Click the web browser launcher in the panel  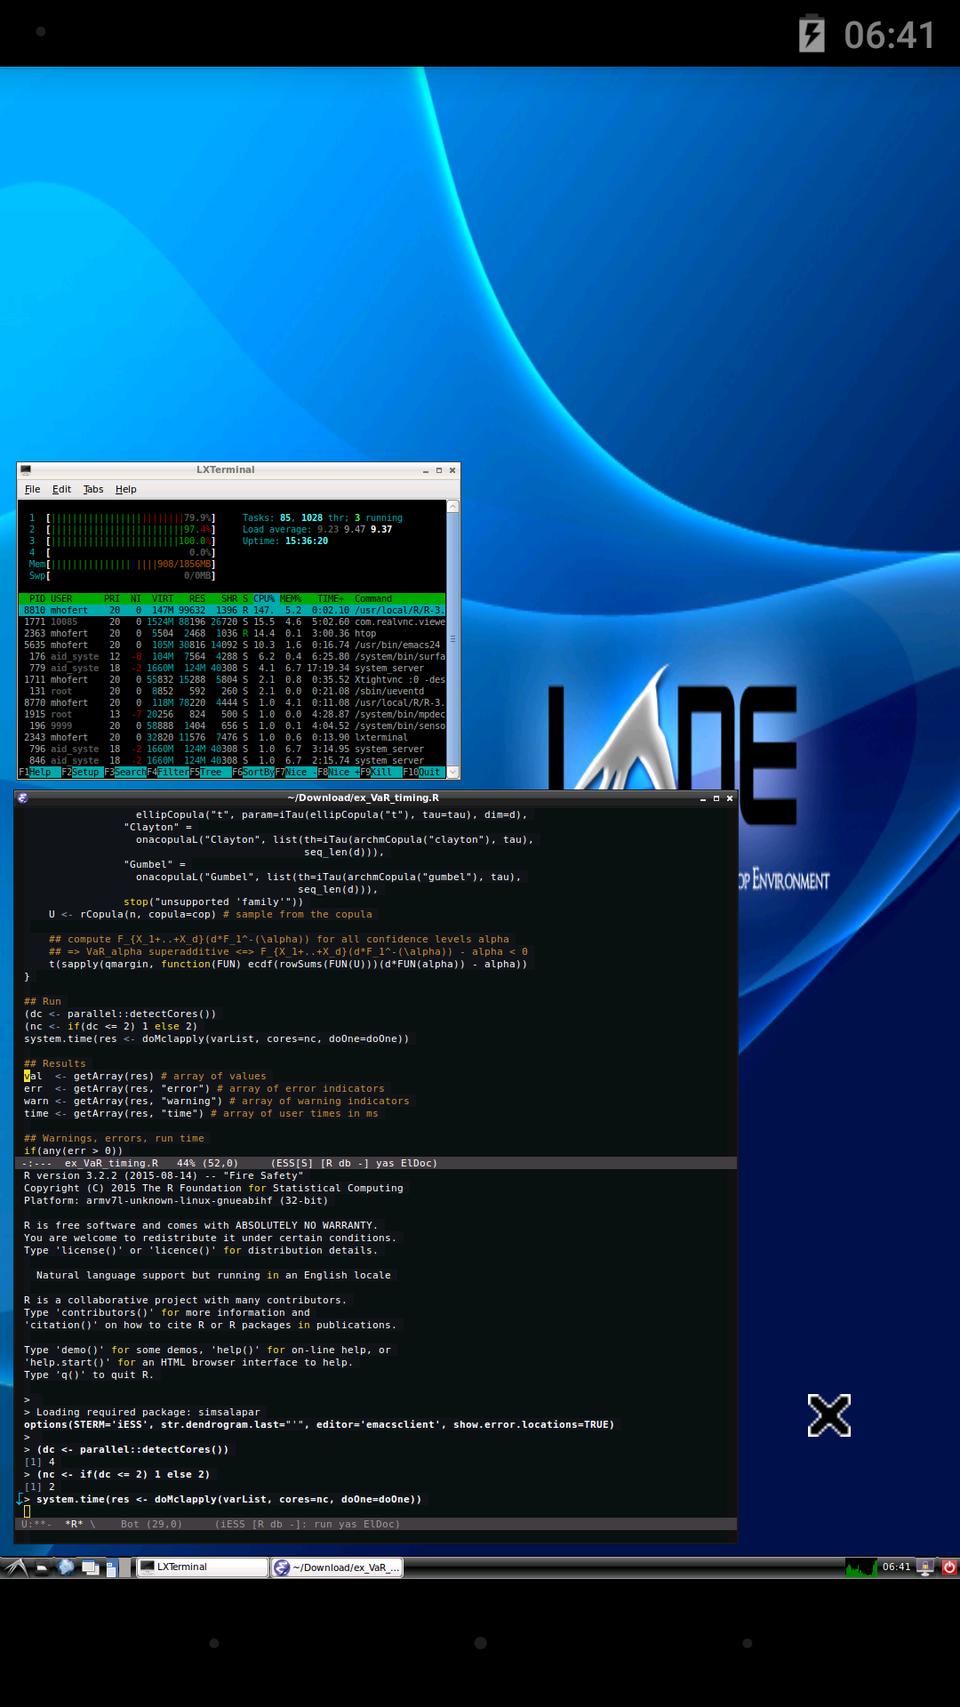pyautogui.click(x=66, y=1567)
